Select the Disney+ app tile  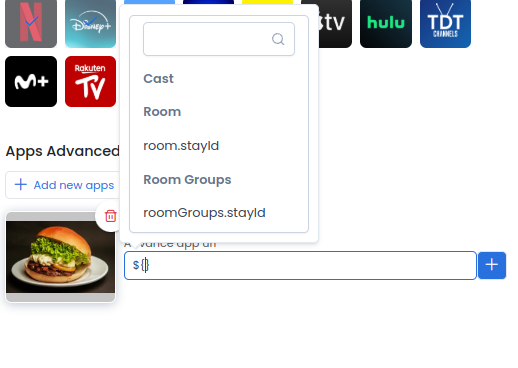pyautogui.click(x=90, y=23)
